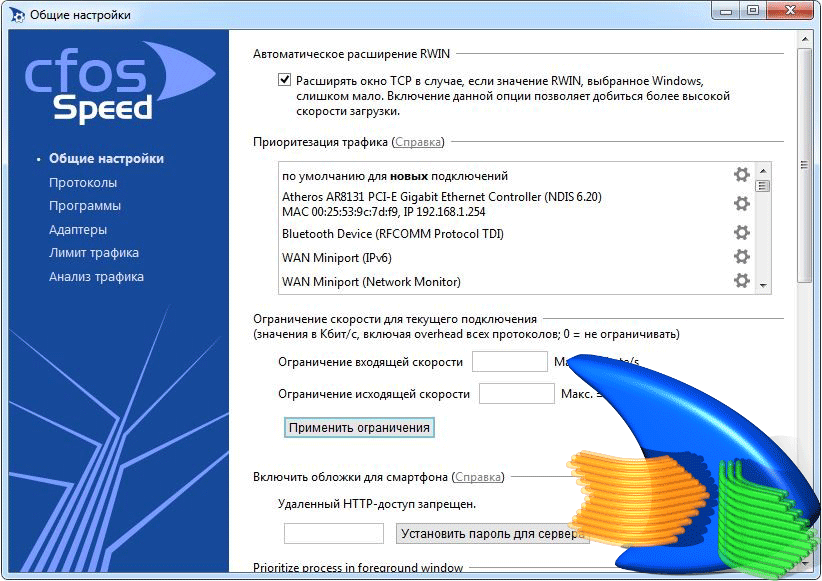Select Общие настройки in the sidebar
Viewport: 822px width, 581px height.
[x=106, y=158]
